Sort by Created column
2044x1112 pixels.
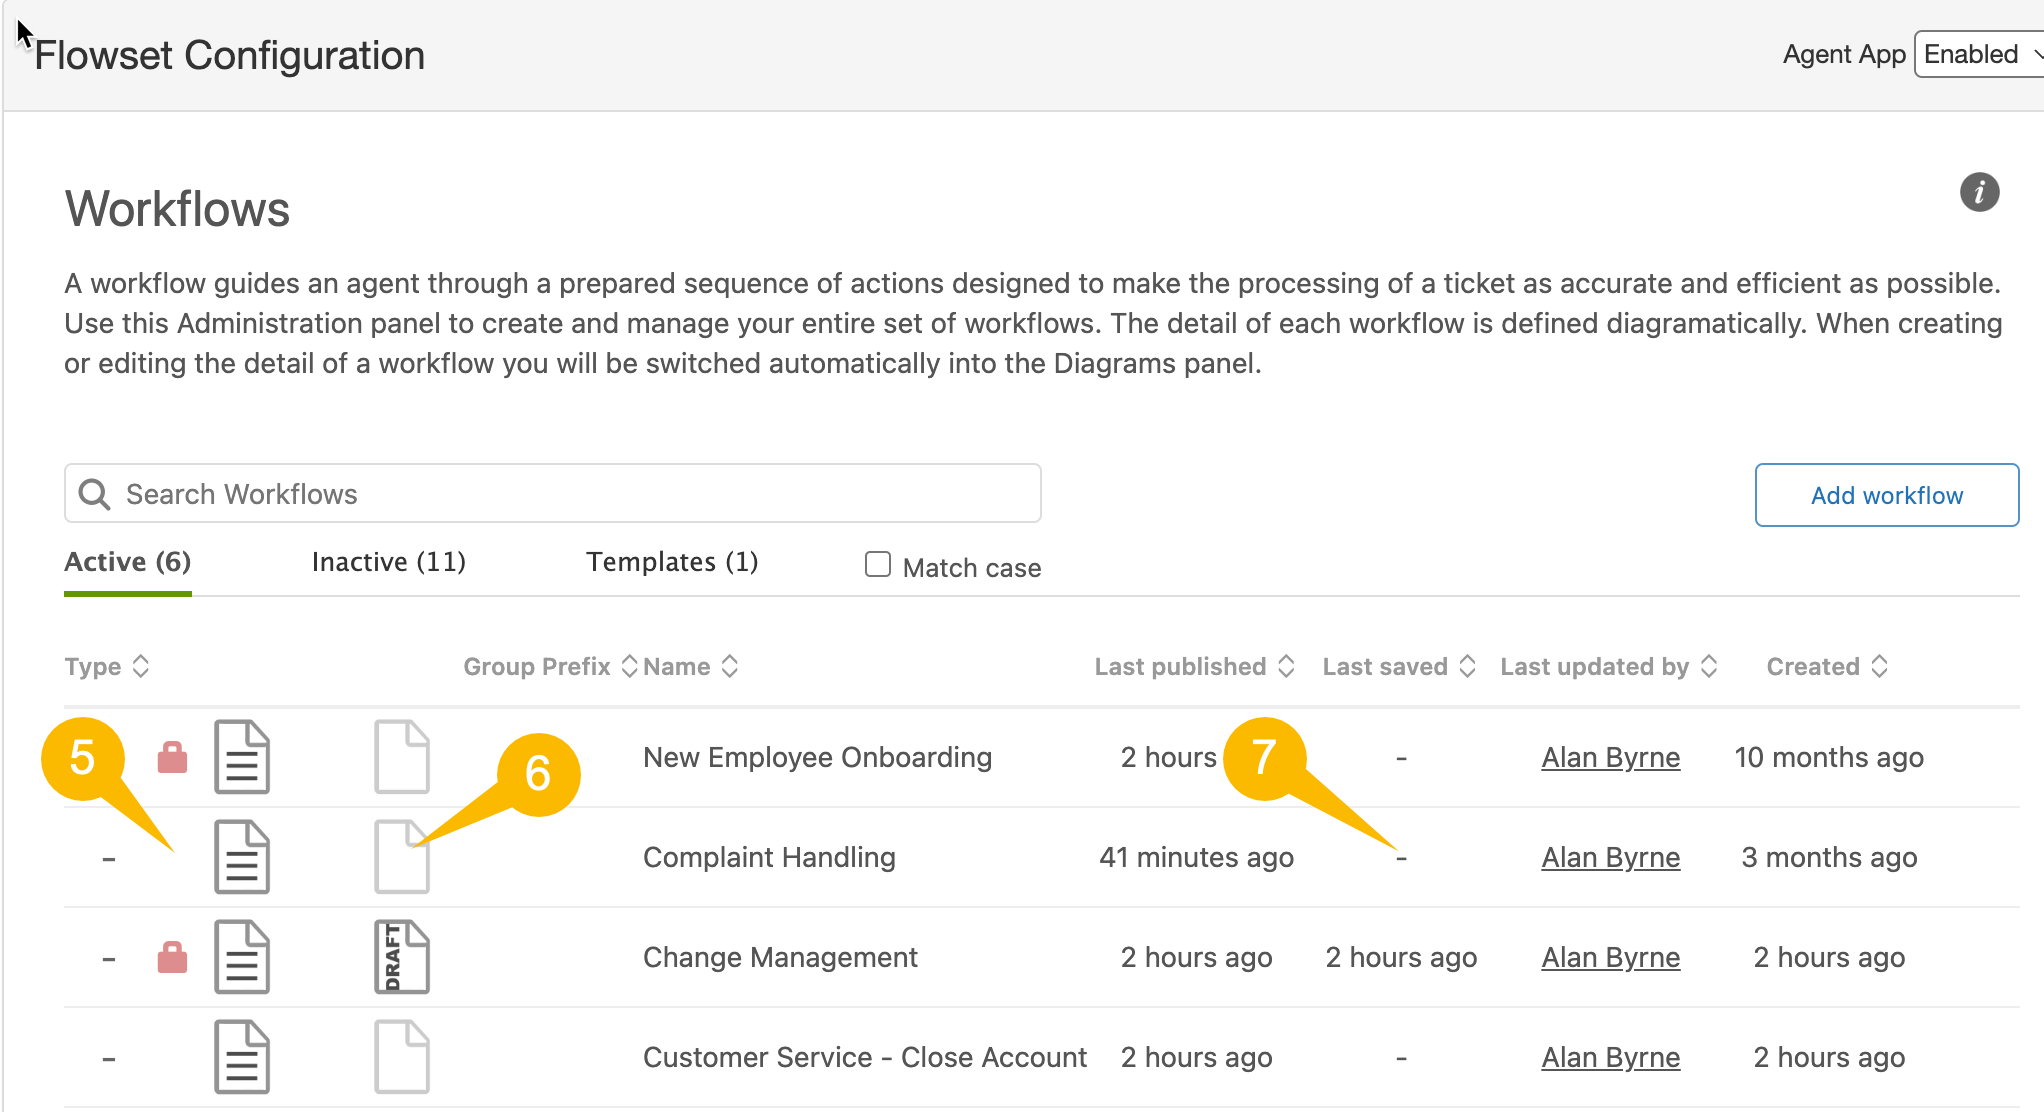tap(1827, 666)
